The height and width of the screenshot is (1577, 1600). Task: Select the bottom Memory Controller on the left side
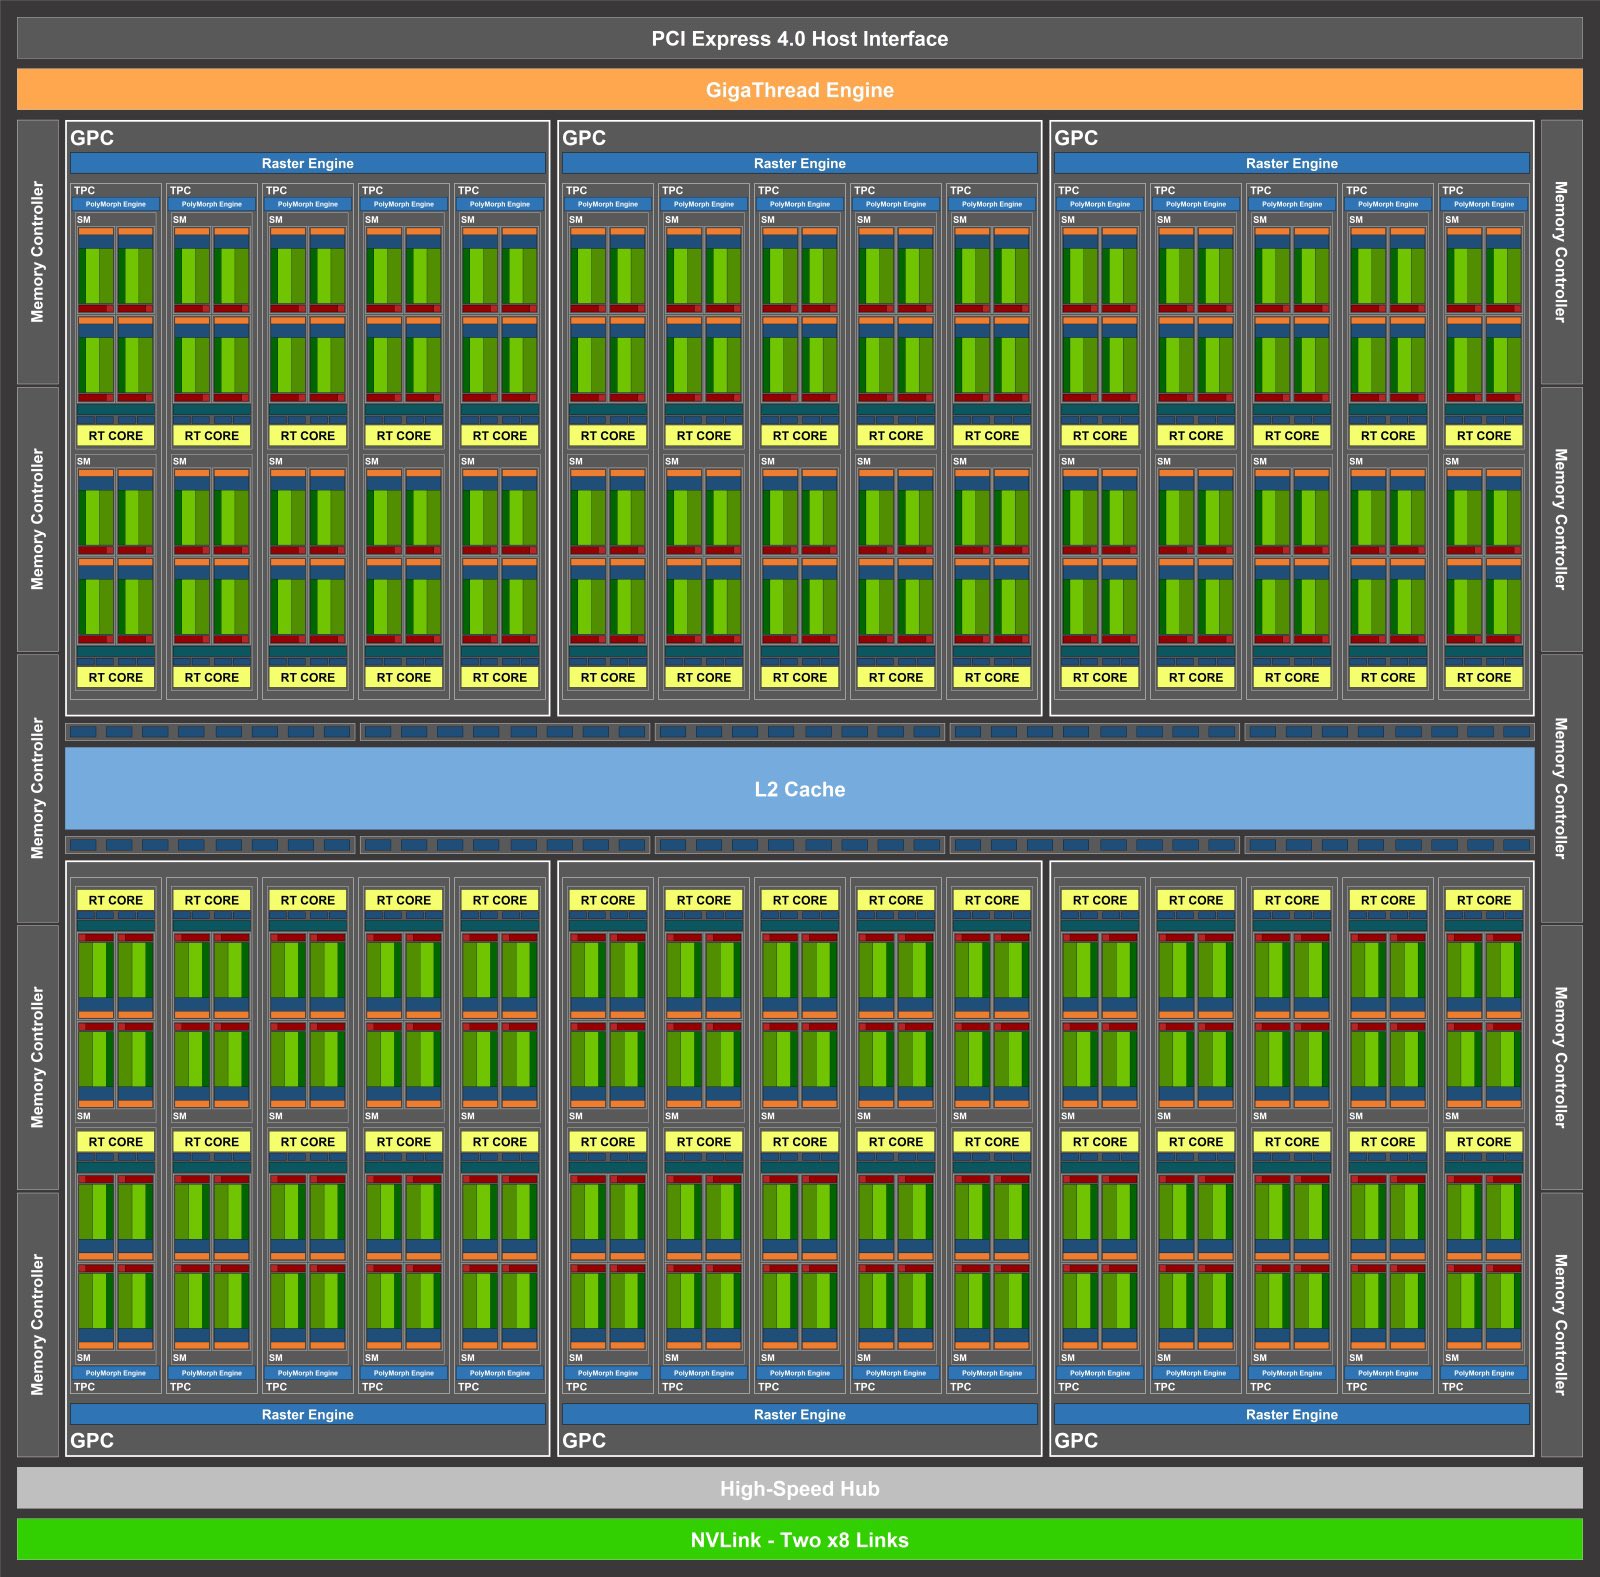[x=38, y=1324]
